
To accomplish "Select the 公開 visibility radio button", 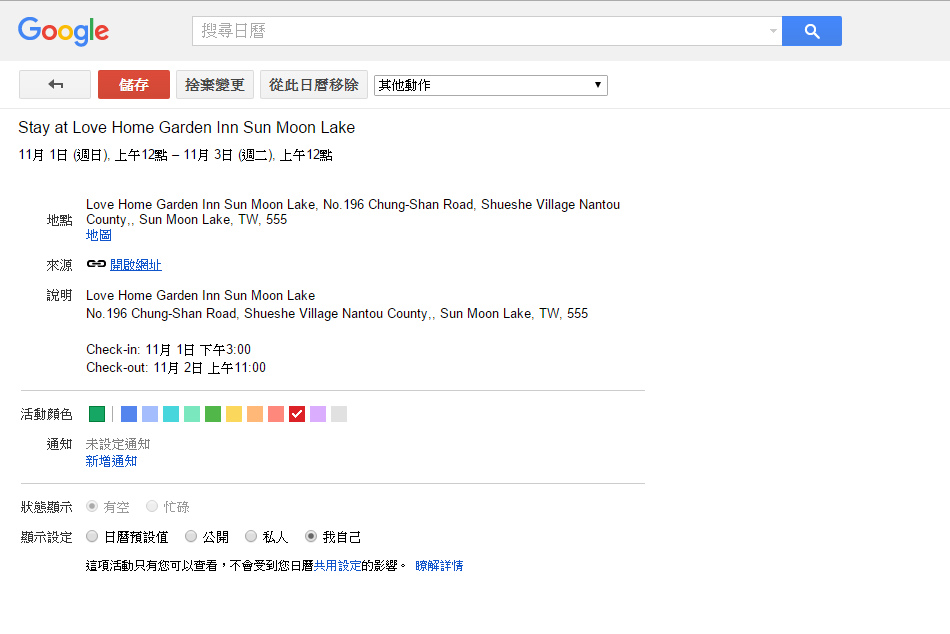I will 191,536.
